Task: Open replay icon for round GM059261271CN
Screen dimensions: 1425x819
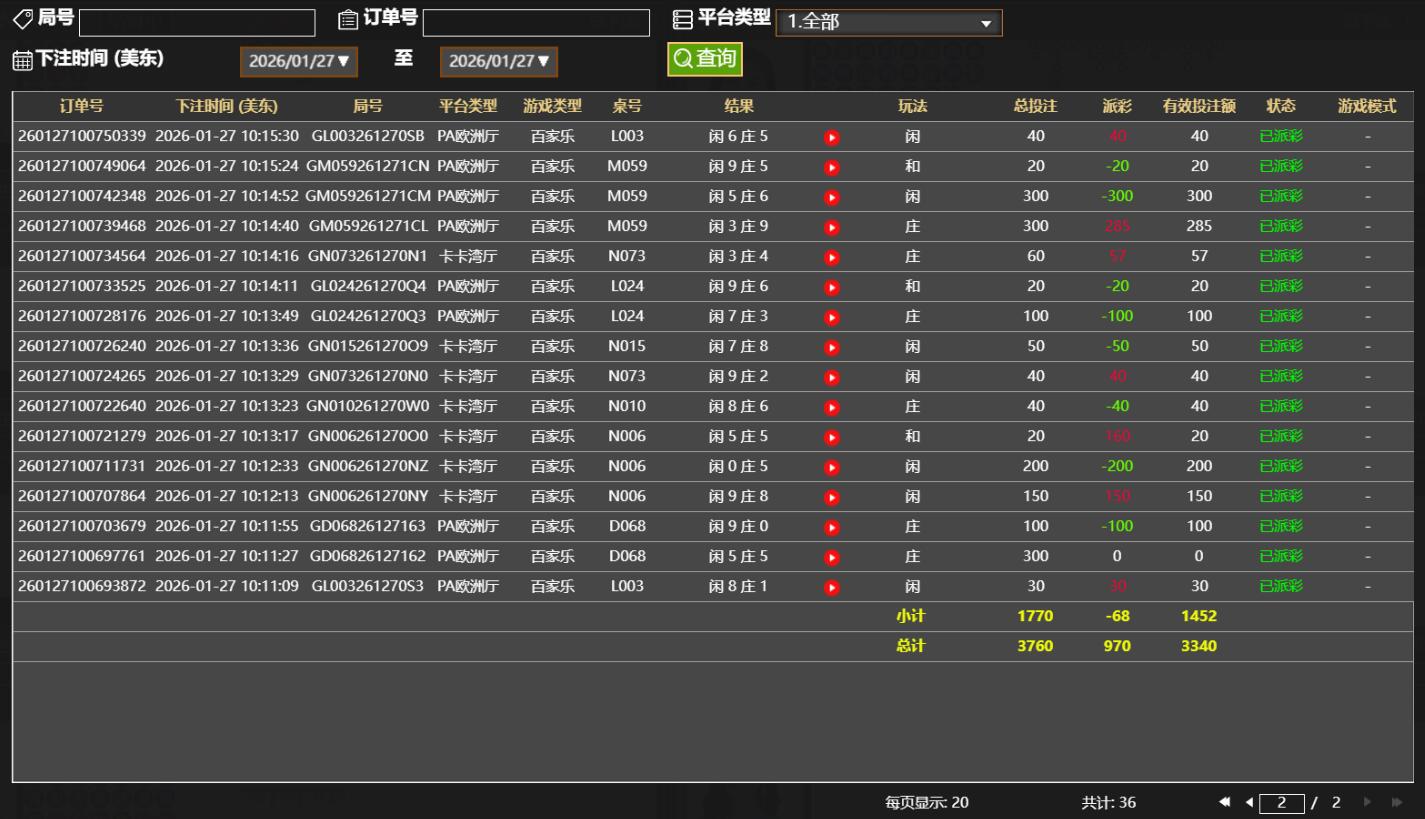Action: [831, 167]
